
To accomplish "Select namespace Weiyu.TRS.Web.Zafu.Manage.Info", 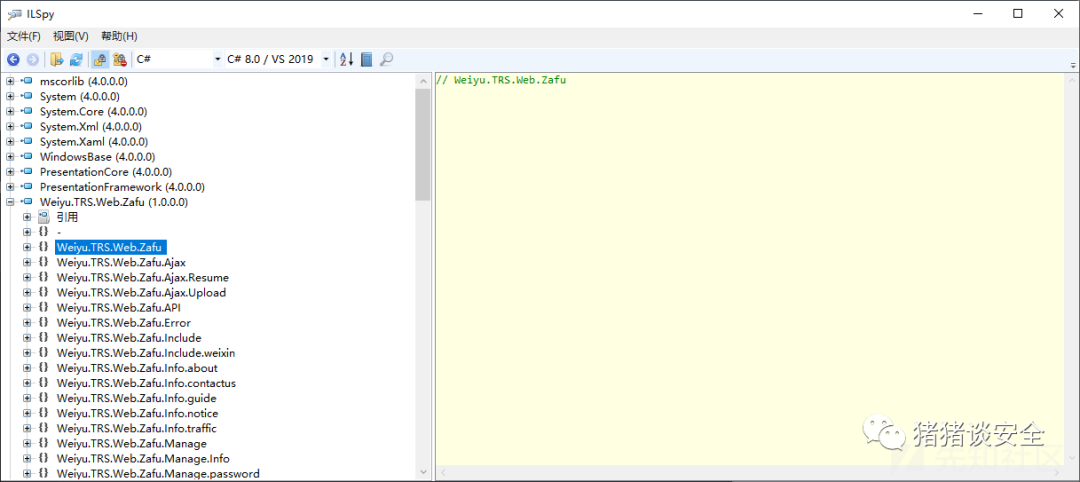I will pyautogui.click(x=143, y=459).
